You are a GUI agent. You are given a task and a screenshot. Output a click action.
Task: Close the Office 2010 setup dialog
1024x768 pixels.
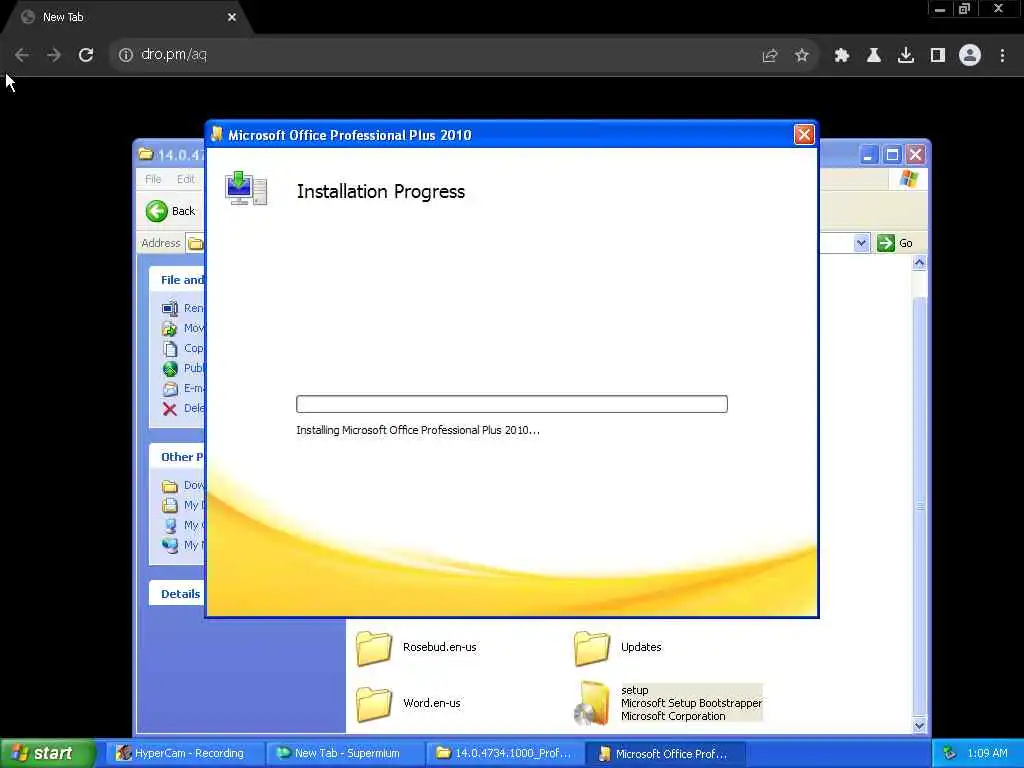pos(804,135)
